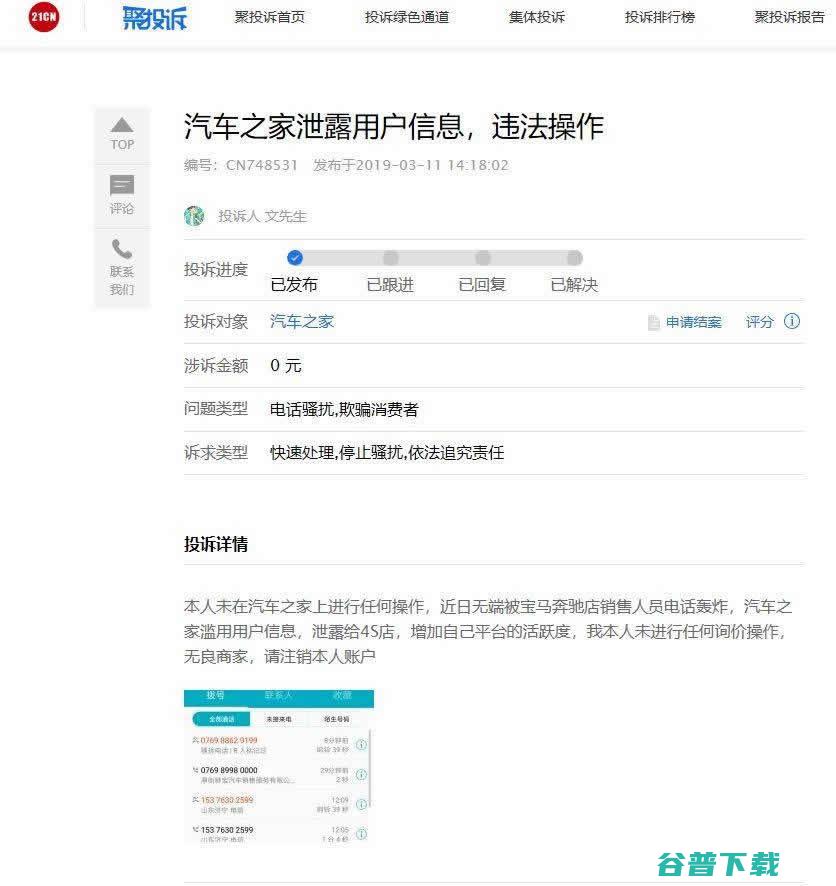Image resolution: width=836 pixels, height=886 pixels.
Task: Click the document icon beside 申请结案
Action: 653,321
